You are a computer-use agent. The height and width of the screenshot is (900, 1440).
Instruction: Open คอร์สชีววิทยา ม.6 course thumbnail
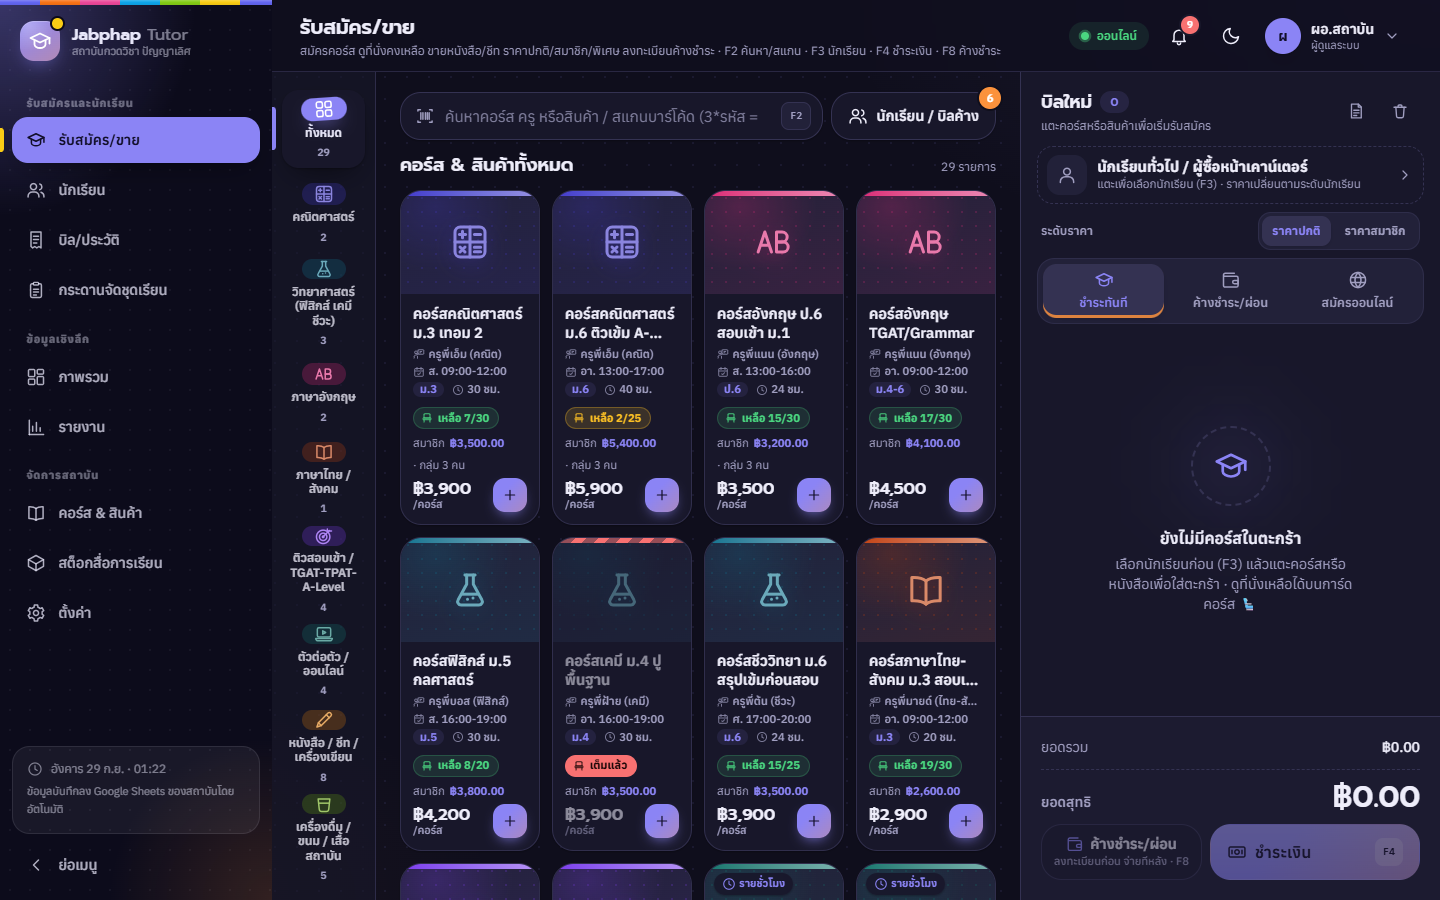[x=774, y=590]
